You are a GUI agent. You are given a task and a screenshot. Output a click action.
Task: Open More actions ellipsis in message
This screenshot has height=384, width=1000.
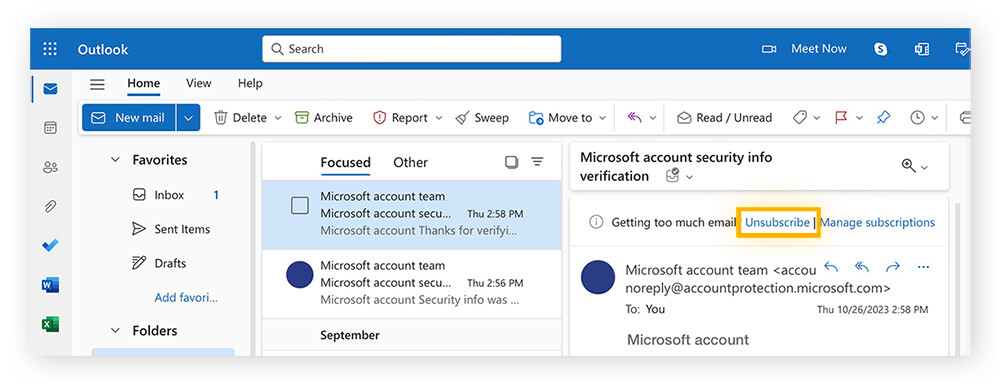pyautogui.click(x=923, y=267)
